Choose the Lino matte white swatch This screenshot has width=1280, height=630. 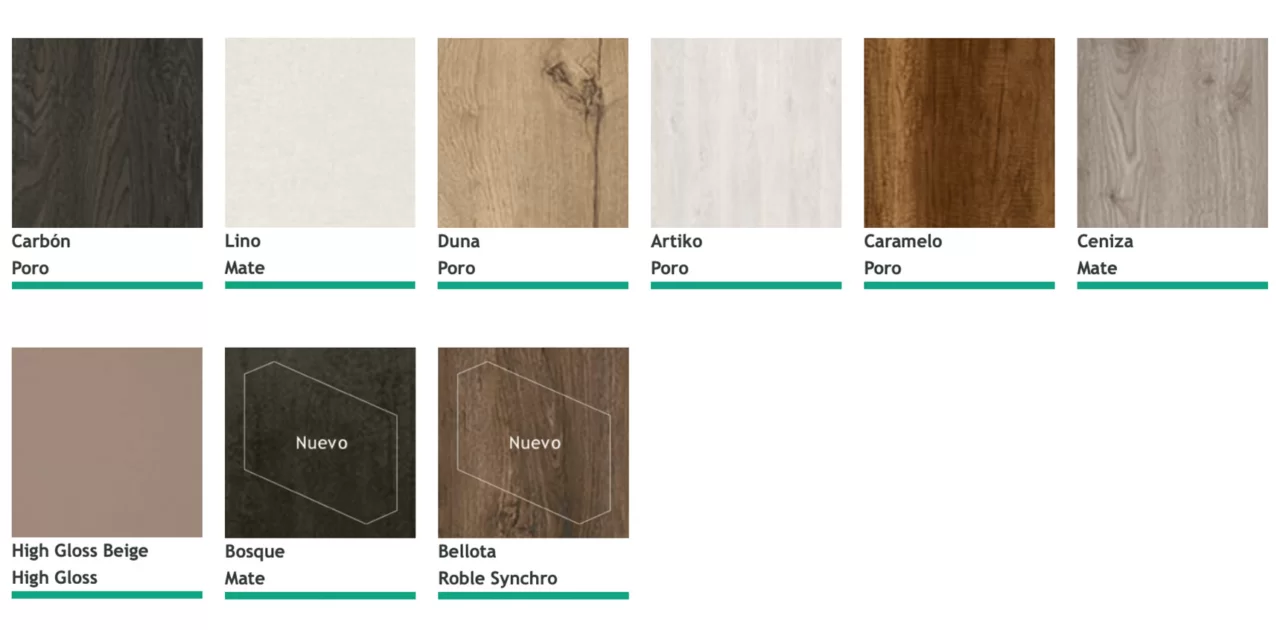coord(320,133)
